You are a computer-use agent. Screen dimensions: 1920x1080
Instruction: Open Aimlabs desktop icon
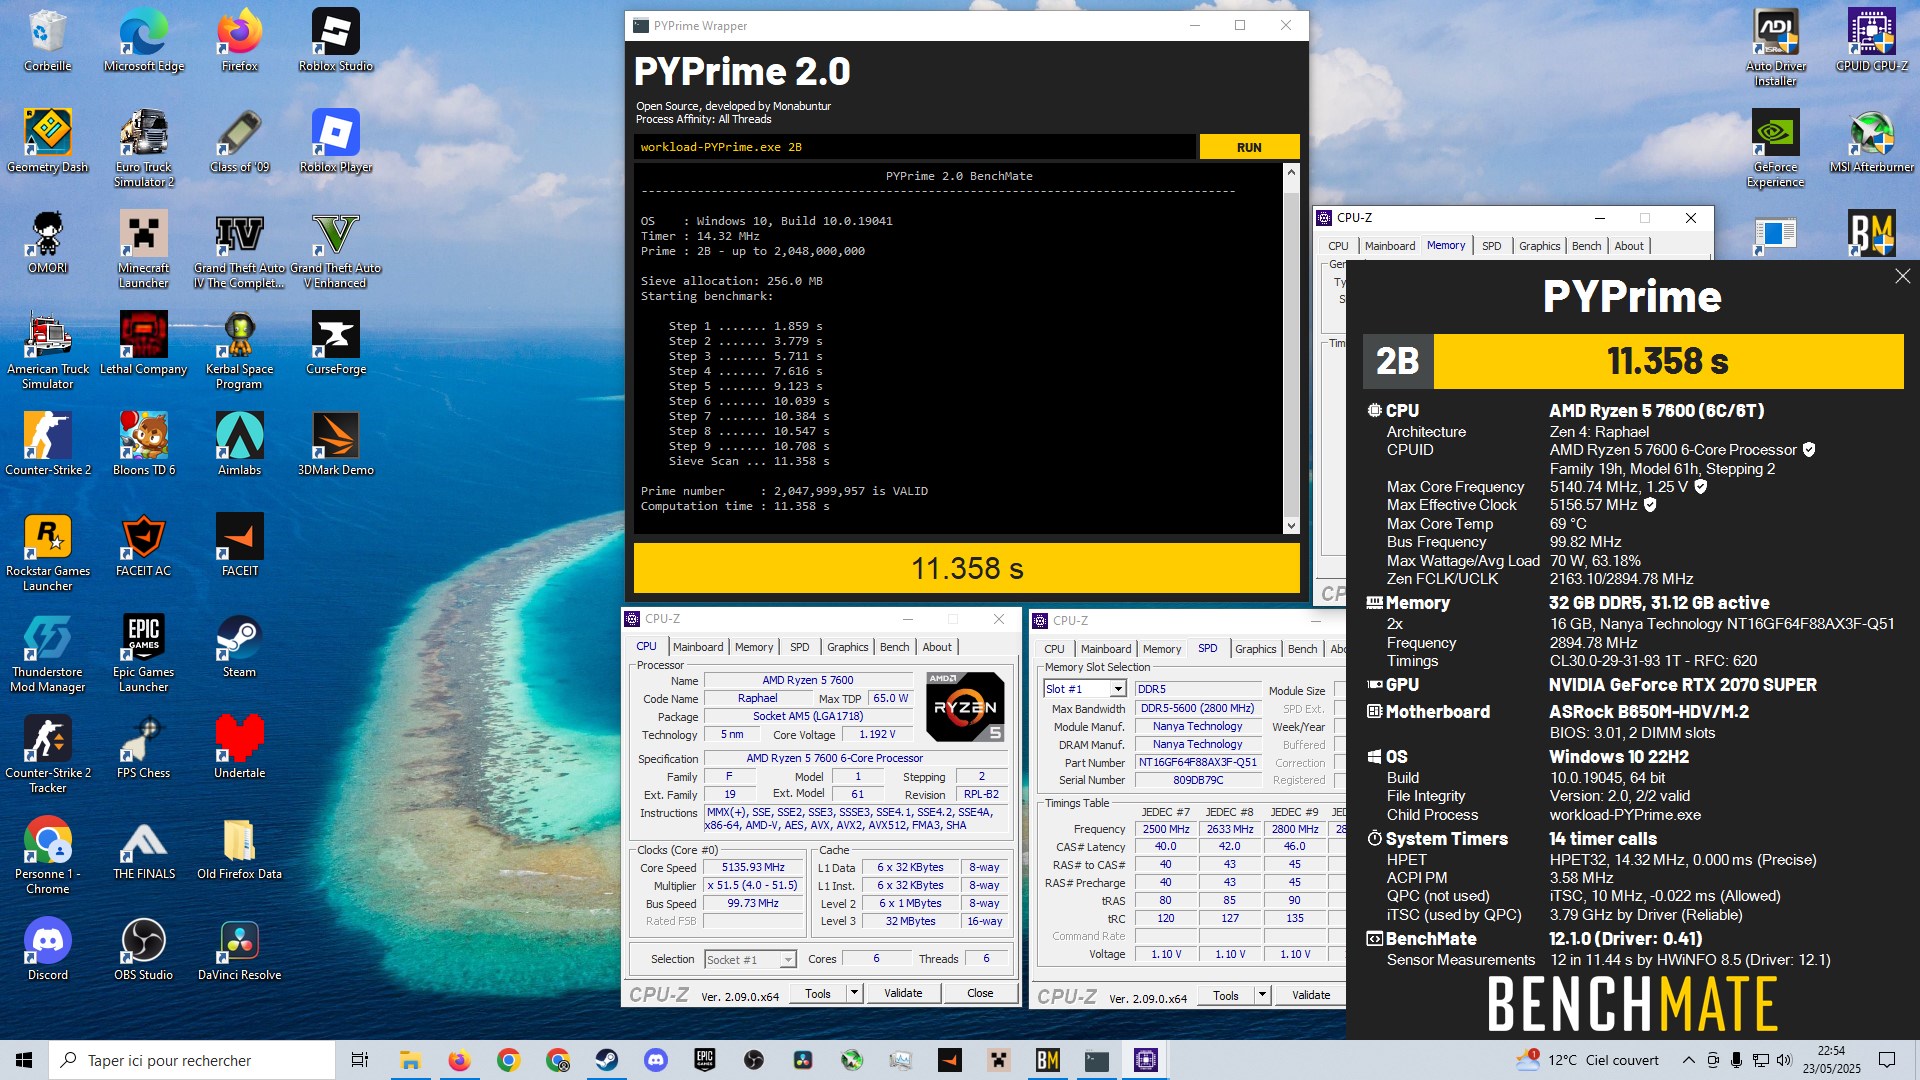(x=240, y=445)
